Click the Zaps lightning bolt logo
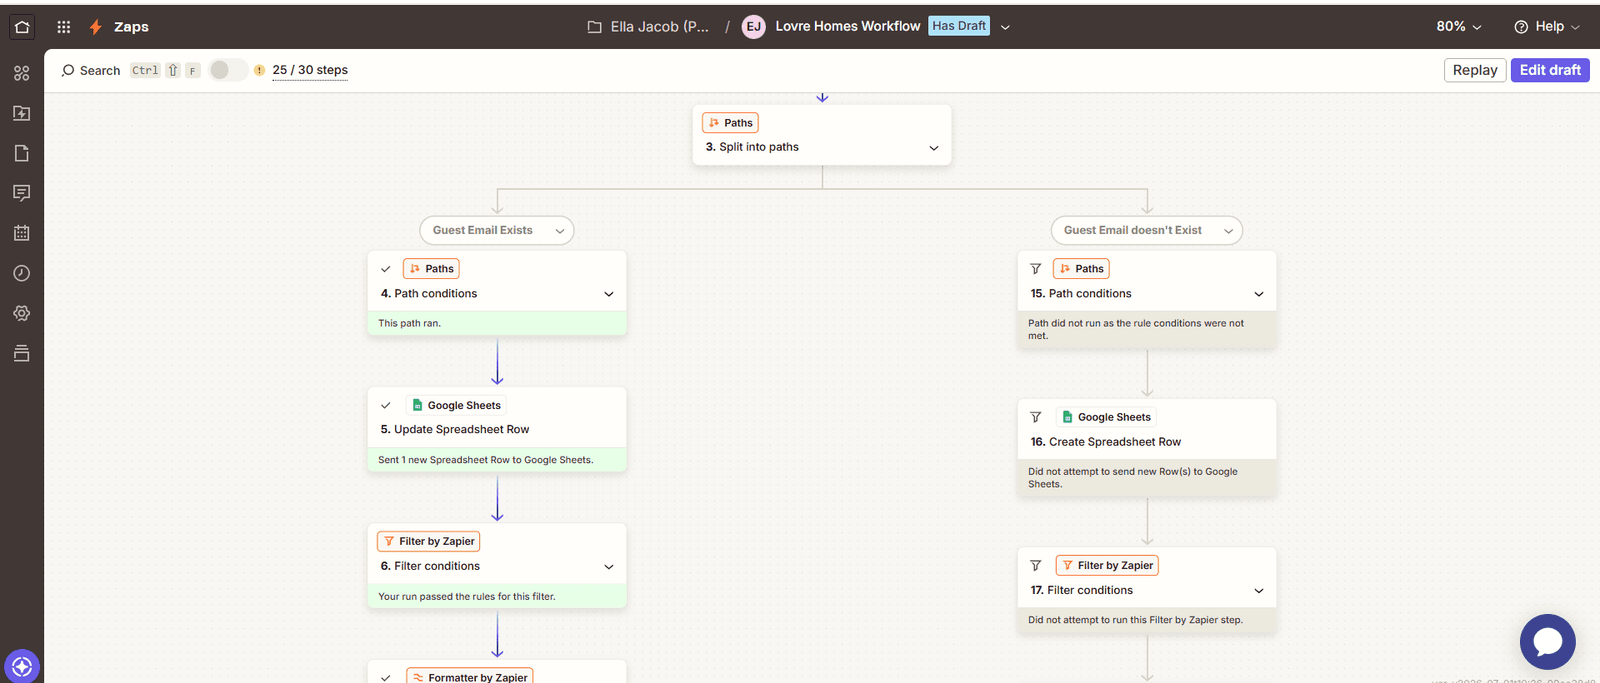Screen dimensions: 1600x683 [96, 27]
